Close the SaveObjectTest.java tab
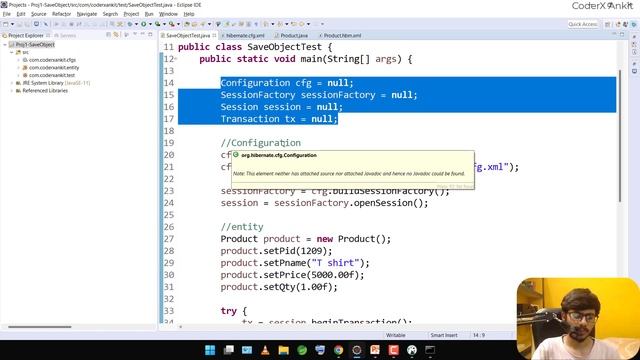This screenshot has height=360, width=640. coord(214,36)
